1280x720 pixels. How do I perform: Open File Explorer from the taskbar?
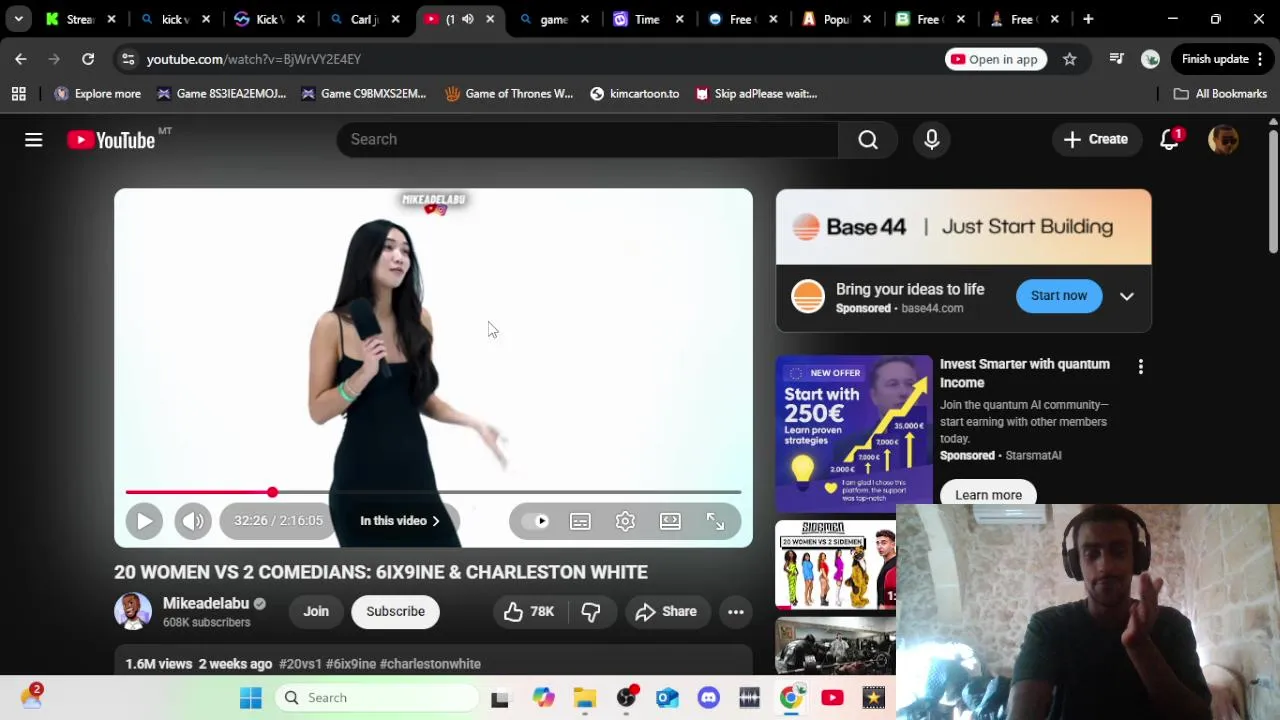(x=584, y=698)
